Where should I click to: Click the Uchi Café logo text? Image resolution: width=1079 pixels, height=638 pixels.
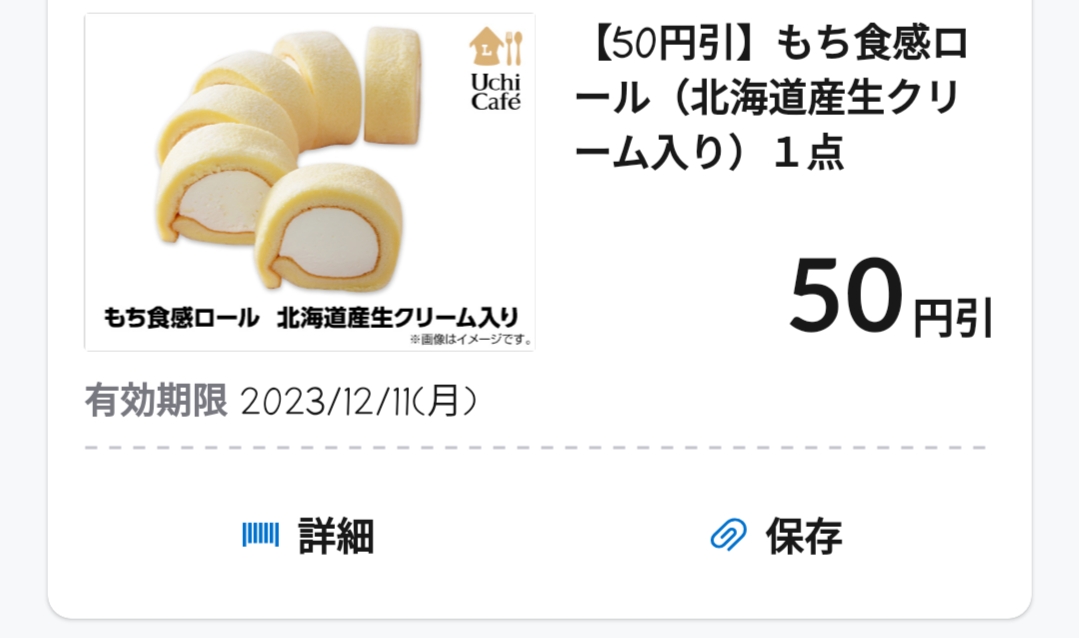pos(495,92)
